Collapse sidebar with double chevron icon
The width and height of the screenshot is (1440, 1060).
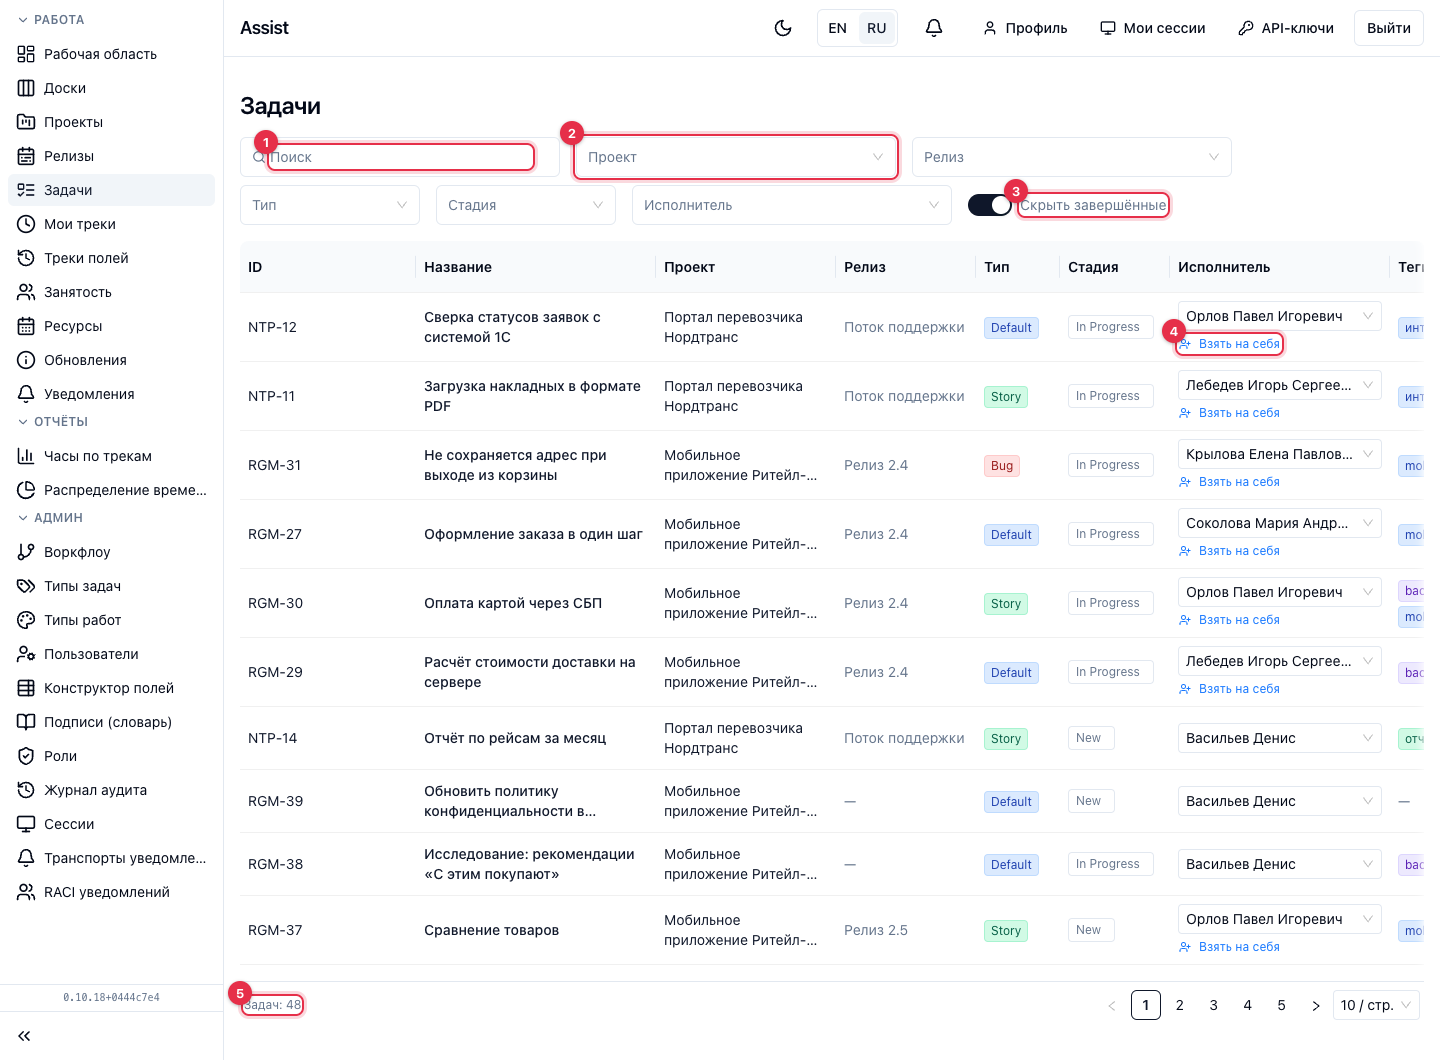click(24, 1036)
